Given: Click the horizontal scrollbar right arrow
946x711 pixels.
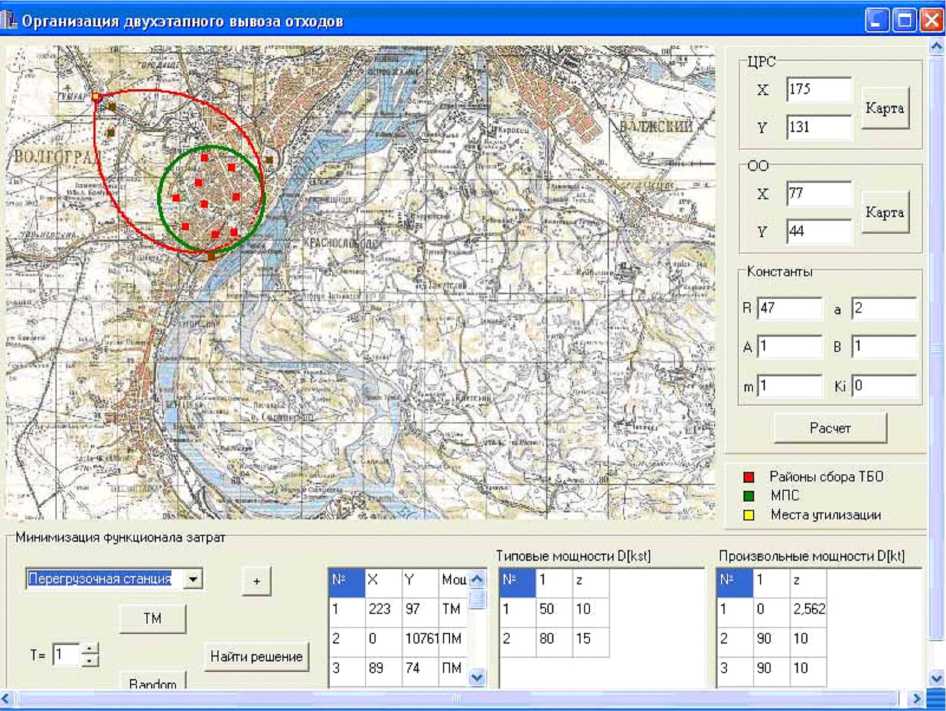Looking at the screenshot, I should (917, 699).
